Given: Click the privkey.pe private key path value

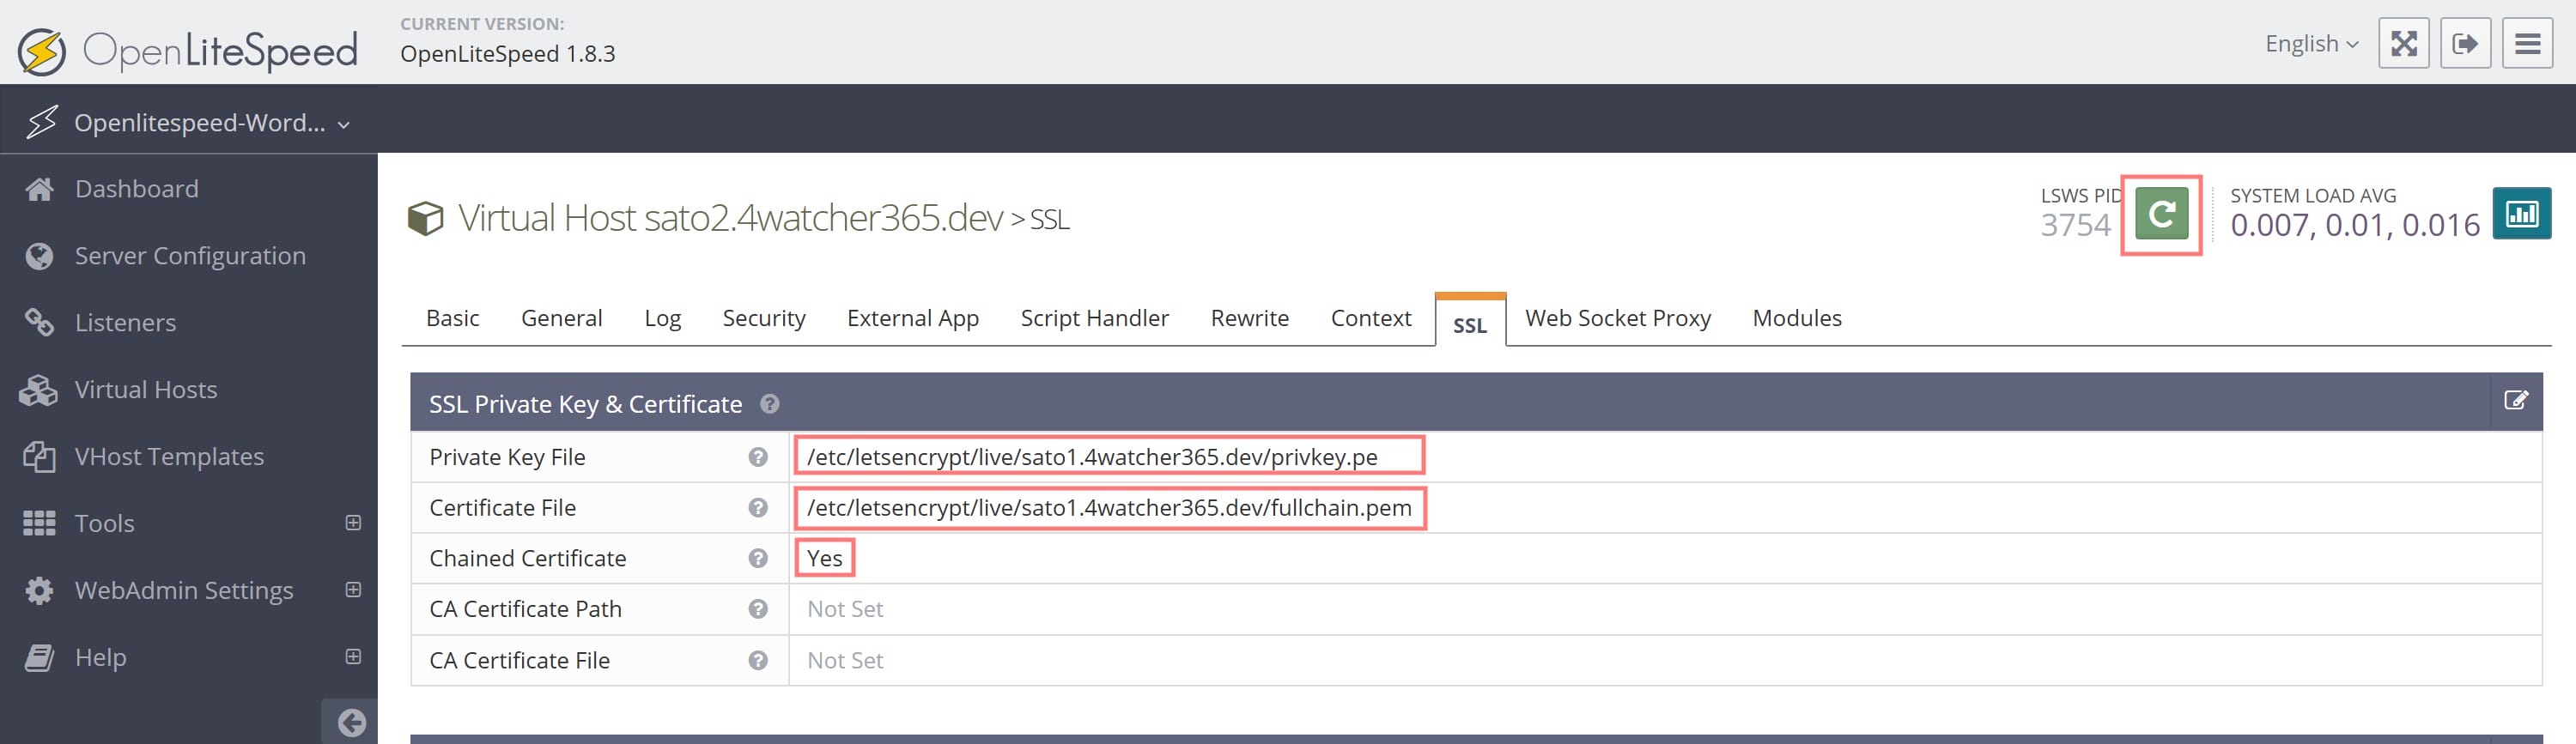Looking at the screenshot, I should point(1092,457).
